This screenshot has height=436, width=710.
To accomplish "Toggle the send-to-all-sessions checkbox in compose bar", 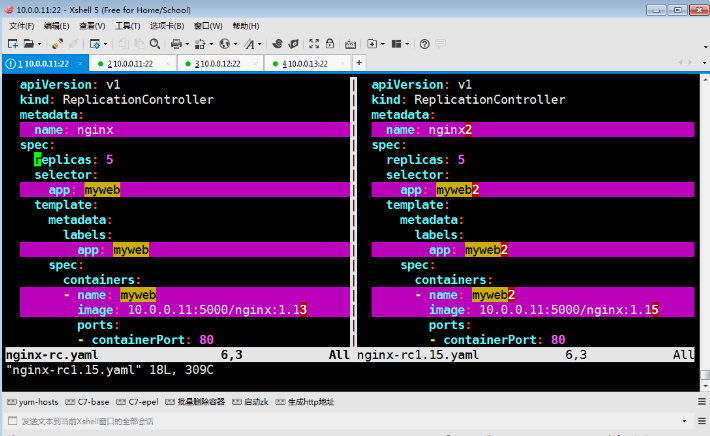I will [x=13, y=421].
